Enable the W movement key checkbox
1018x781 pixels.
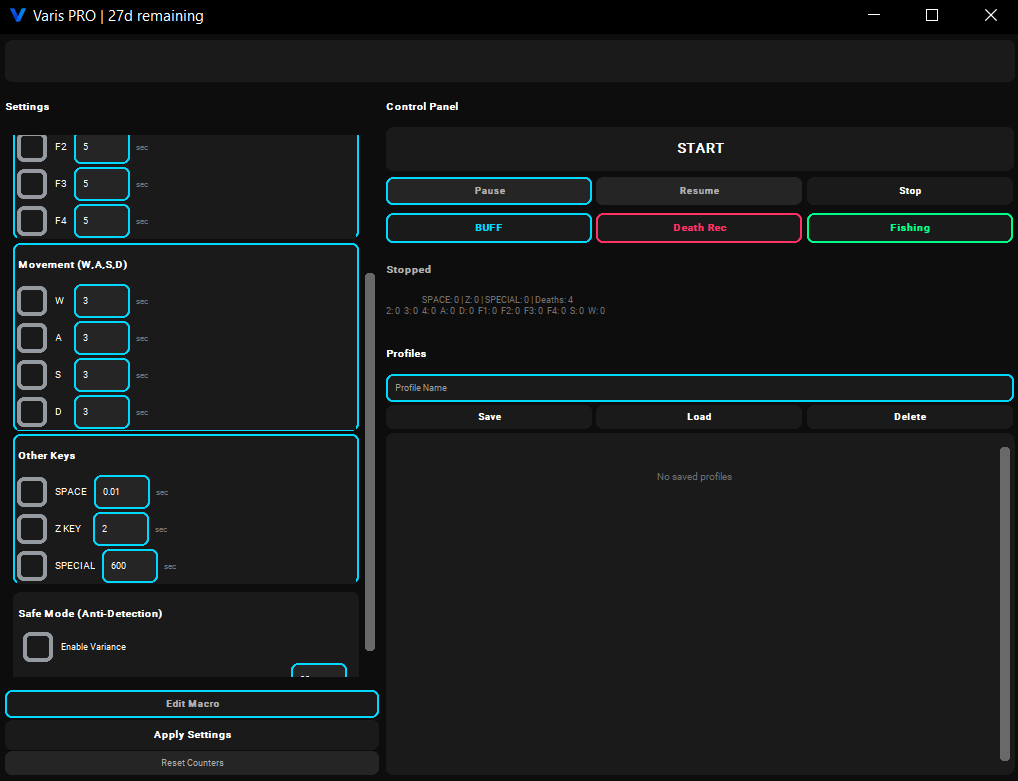pyautogui.click(x=32, y=301)
